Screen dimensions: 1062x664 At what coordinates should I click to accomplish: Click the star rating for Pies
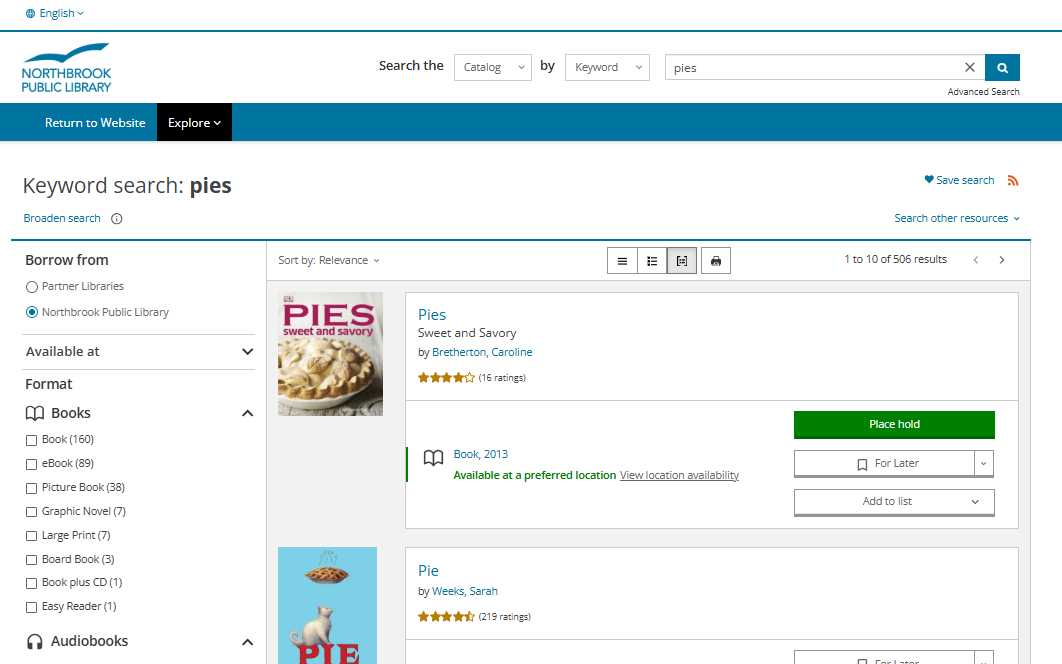tap(446, 378)
